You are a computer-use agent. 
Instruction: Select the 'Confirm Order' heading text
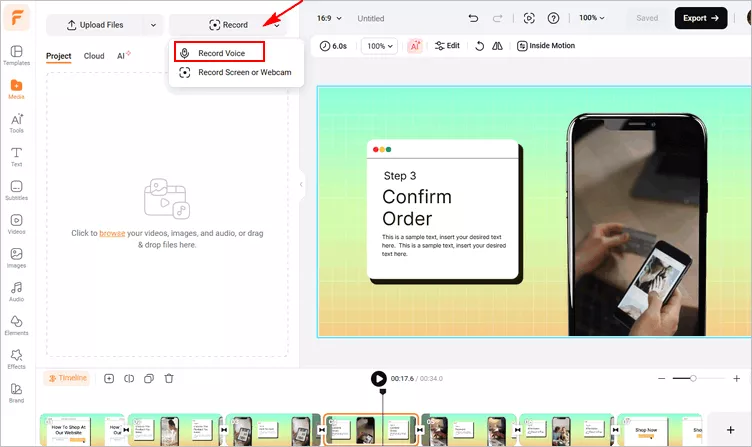417,208
